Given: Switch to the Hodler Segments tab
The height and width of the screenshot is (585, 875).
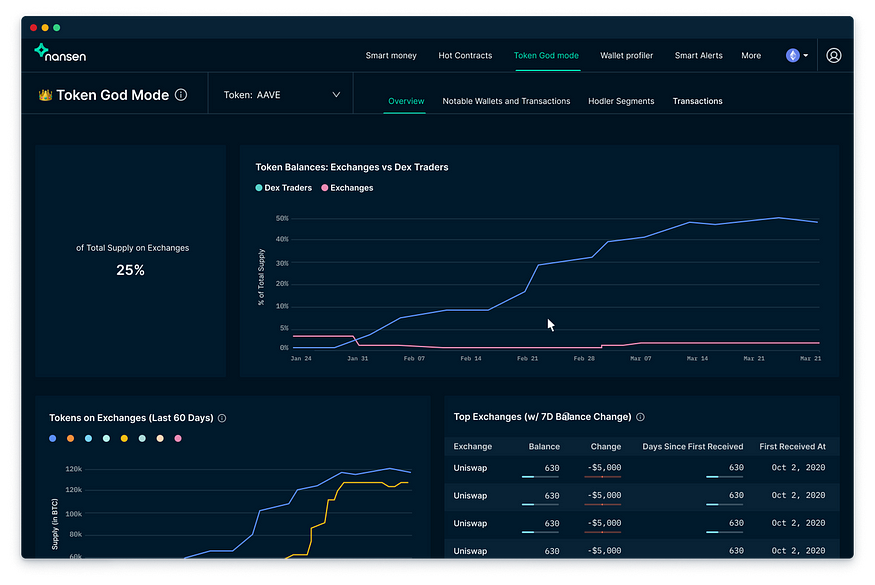Looking at the screenshot, I should point(621,101).
